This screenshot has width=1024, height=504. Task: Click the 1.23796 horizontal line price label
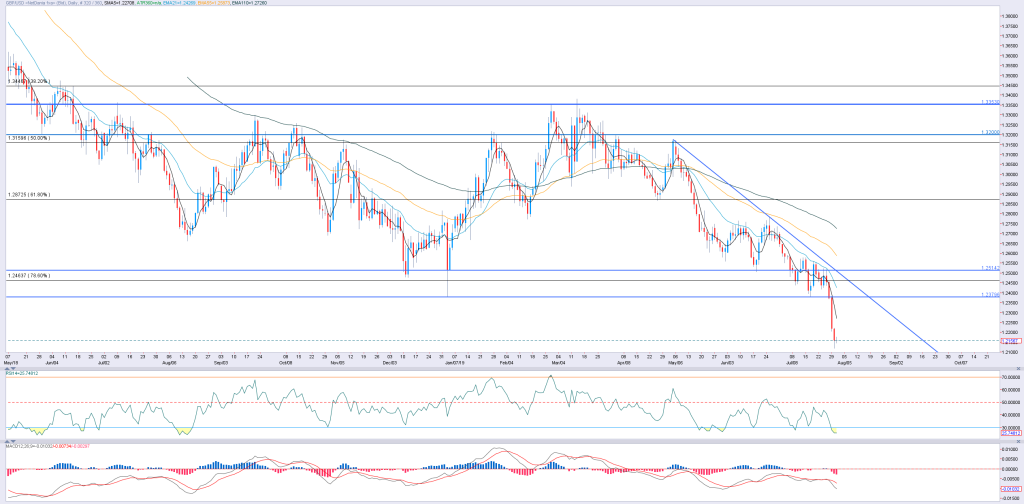[990, 294]
